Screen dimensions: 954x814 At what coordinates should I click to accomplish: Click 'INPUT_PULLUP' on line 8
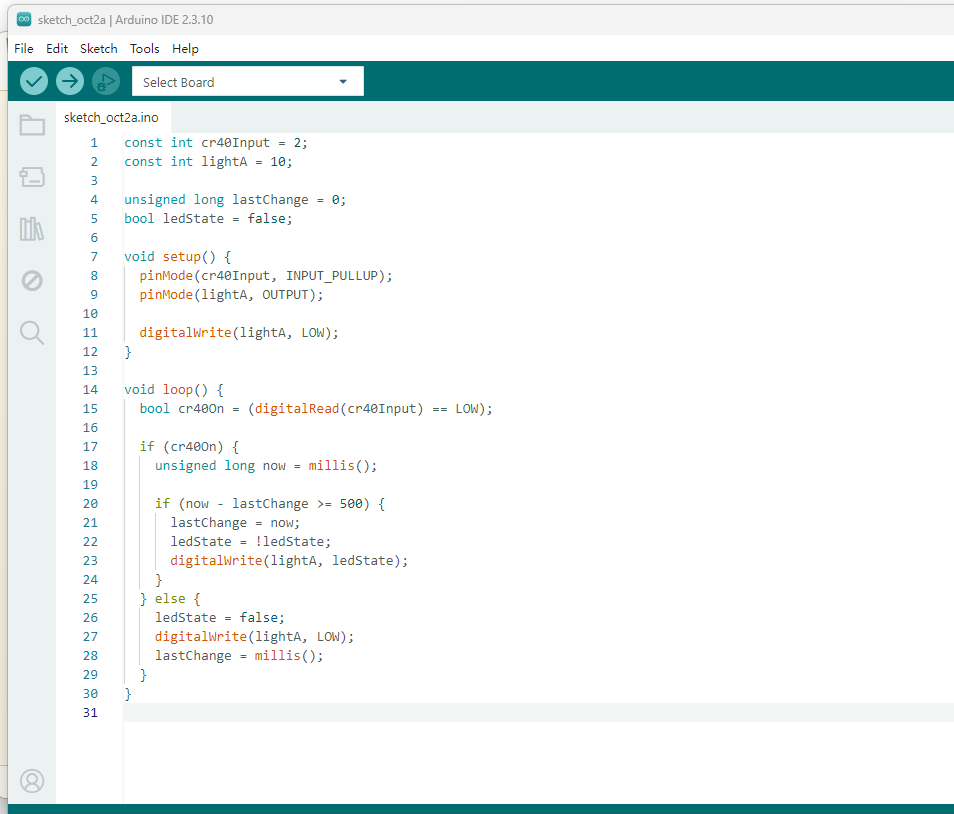coord(332,276)
